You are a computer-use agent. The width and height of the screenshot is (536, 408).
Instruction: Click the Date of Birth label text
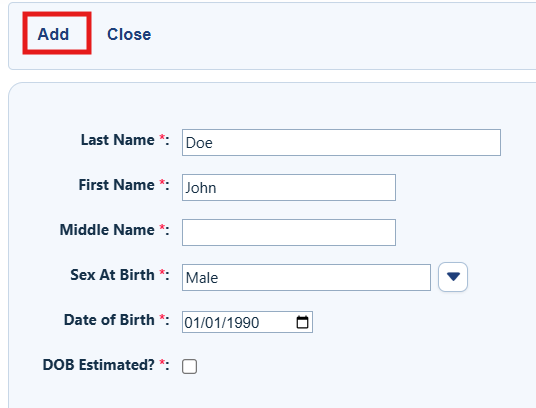click(x=109, y=320)
